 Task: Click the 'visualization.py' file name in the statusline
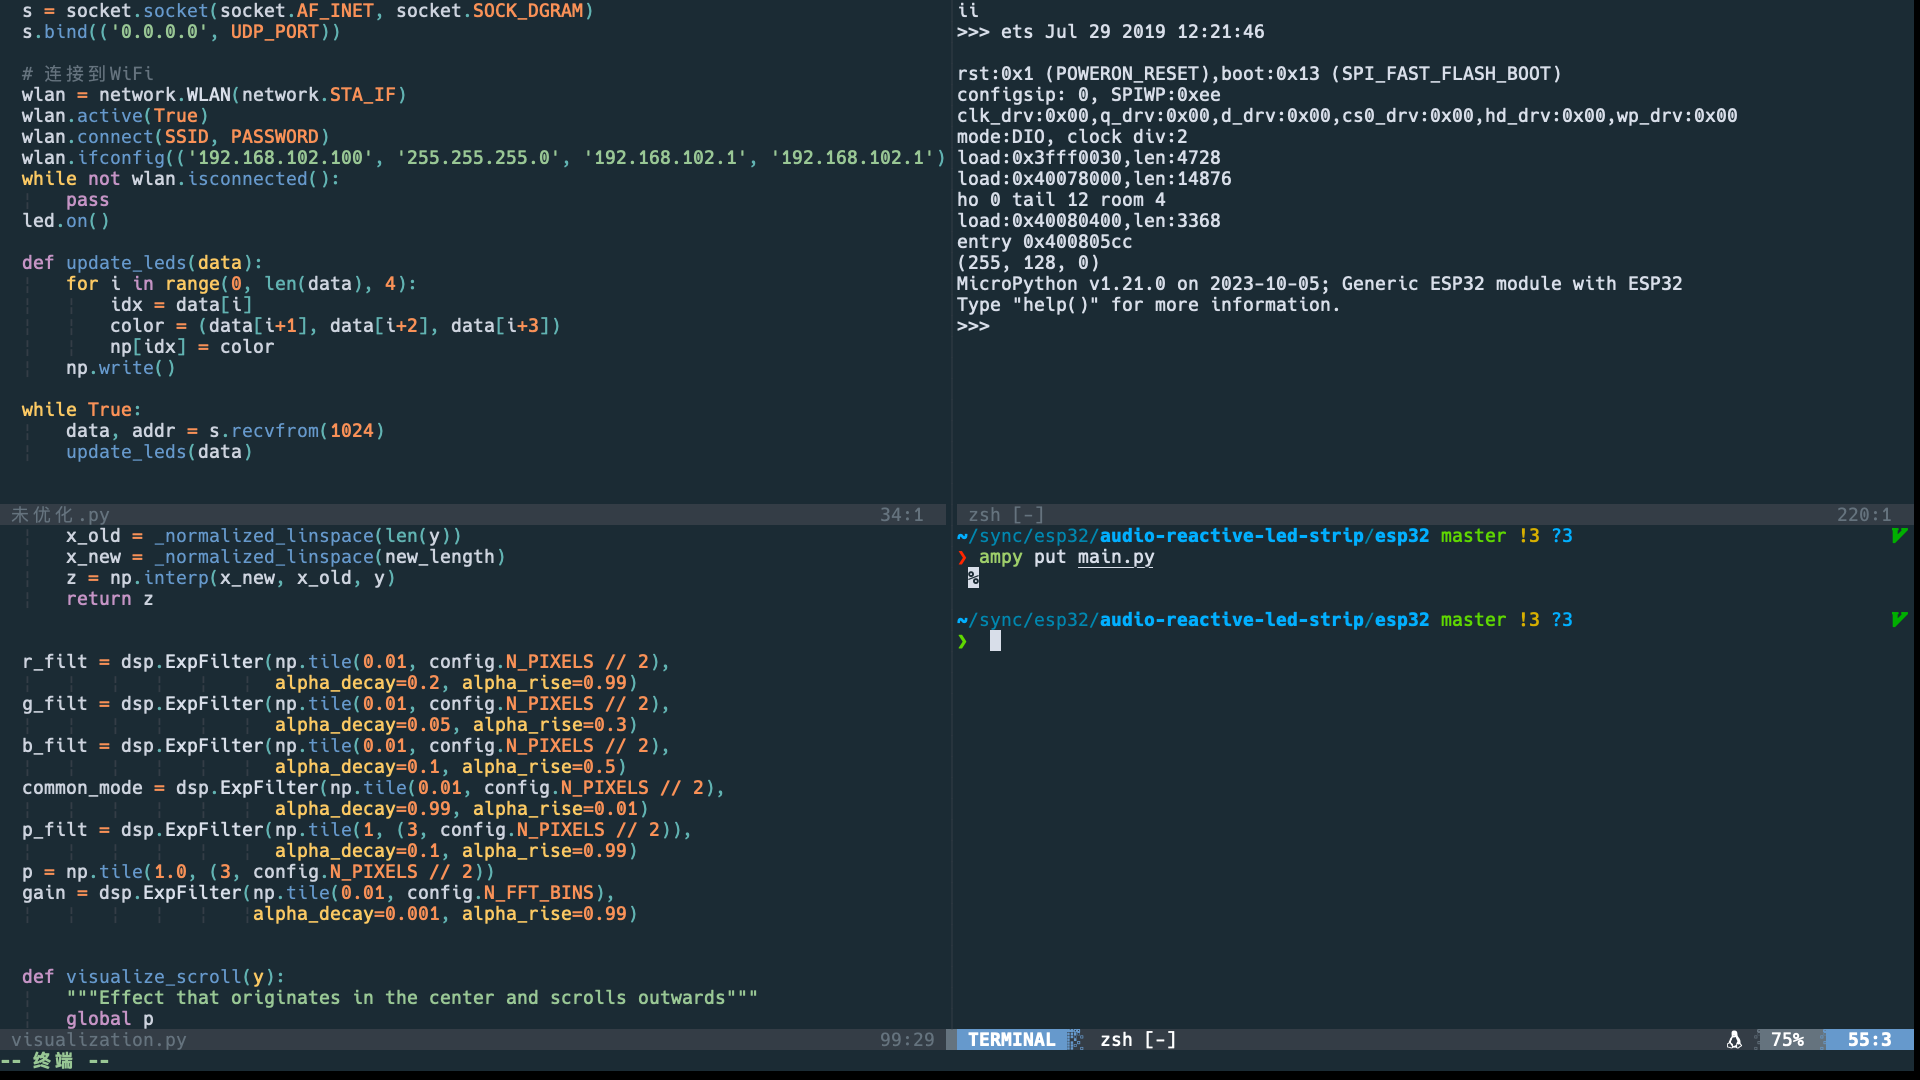(x=99, y=1040)
